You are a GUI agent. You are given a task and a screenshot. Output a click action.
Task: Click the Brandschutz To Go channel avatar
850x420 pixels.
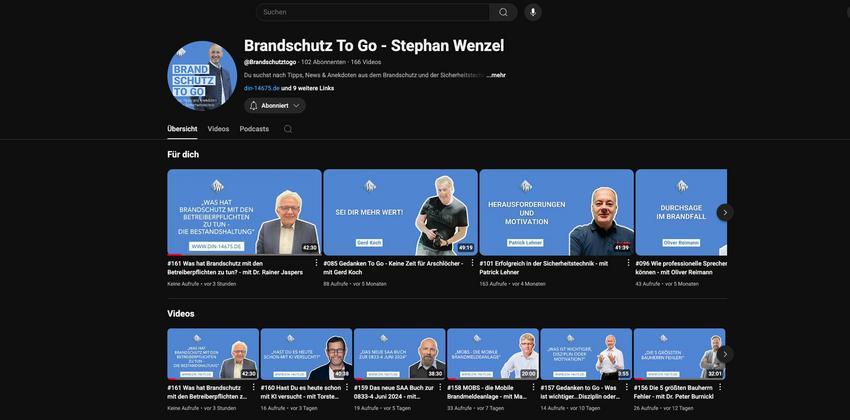tap(202, 76)
